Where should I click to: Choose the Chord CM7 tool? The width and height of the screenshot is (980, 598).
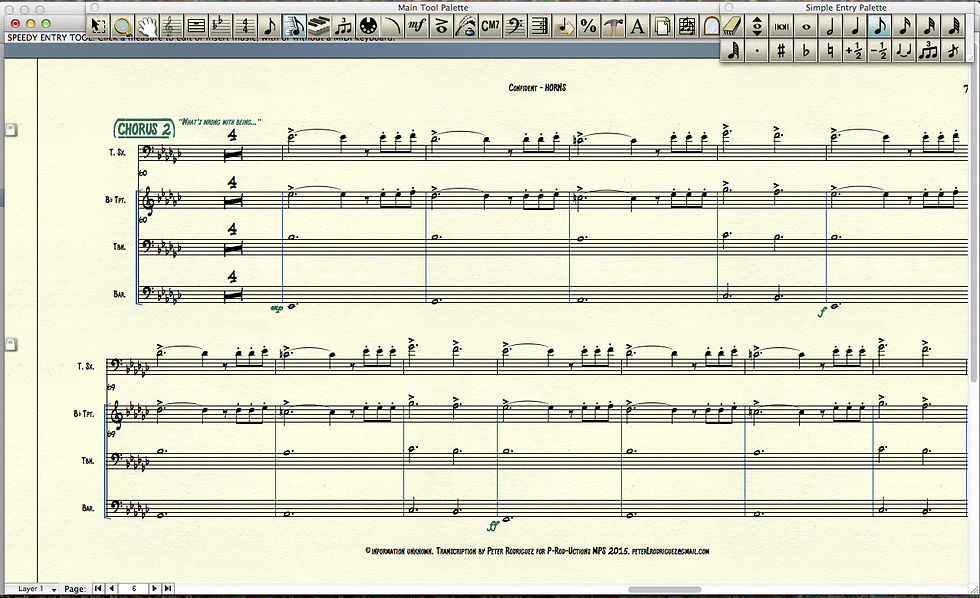pos(490,26)
